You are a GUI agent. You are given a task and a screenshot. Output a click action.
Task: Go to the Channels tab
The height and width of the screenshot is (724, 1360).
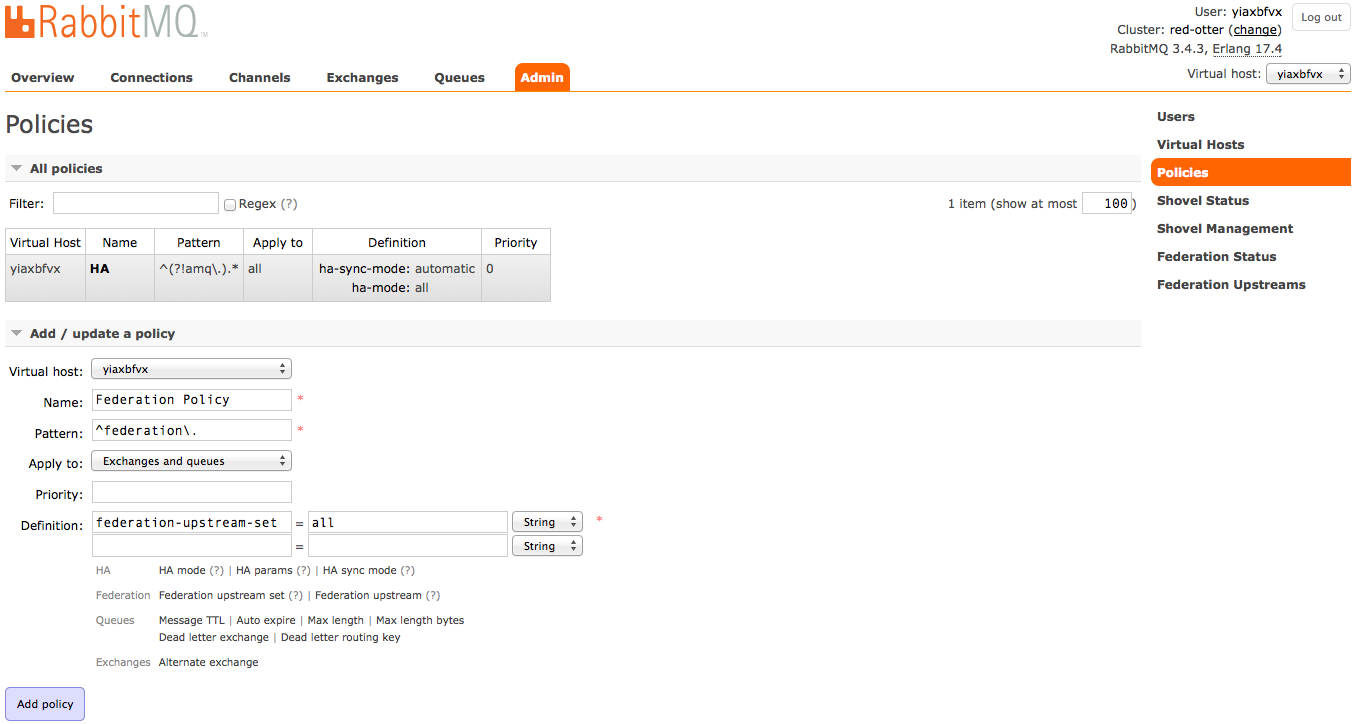pyautogui.click(x=260, y=77)
